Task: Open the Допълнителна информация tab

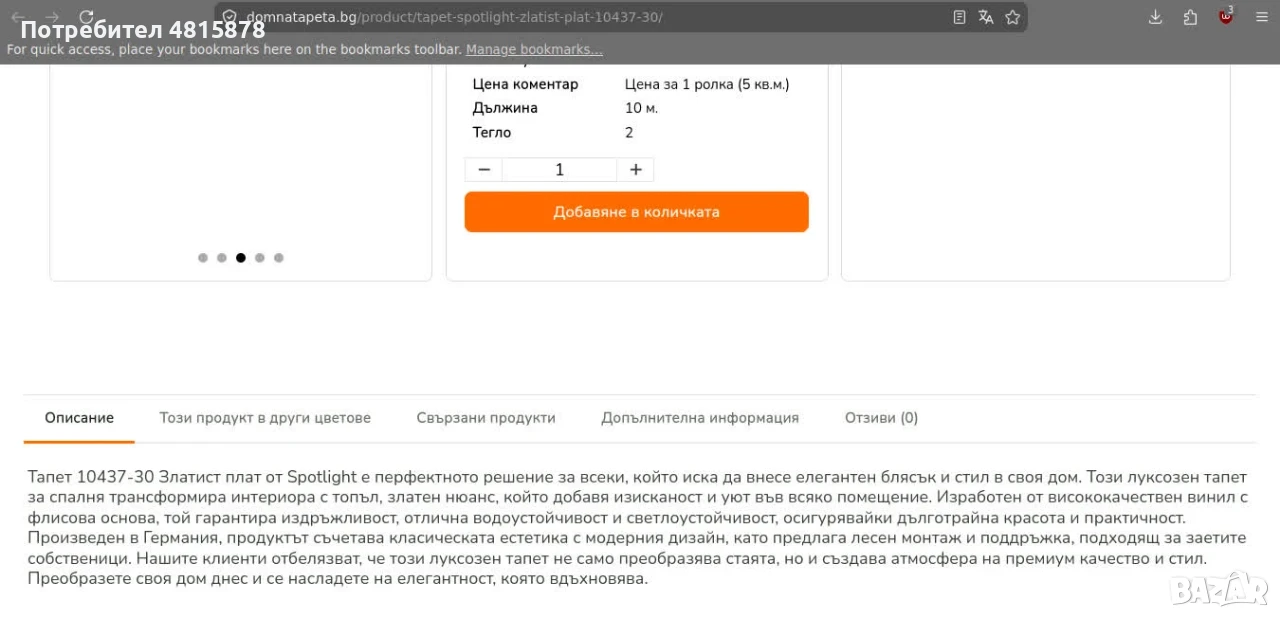Action: click(700, 418)
